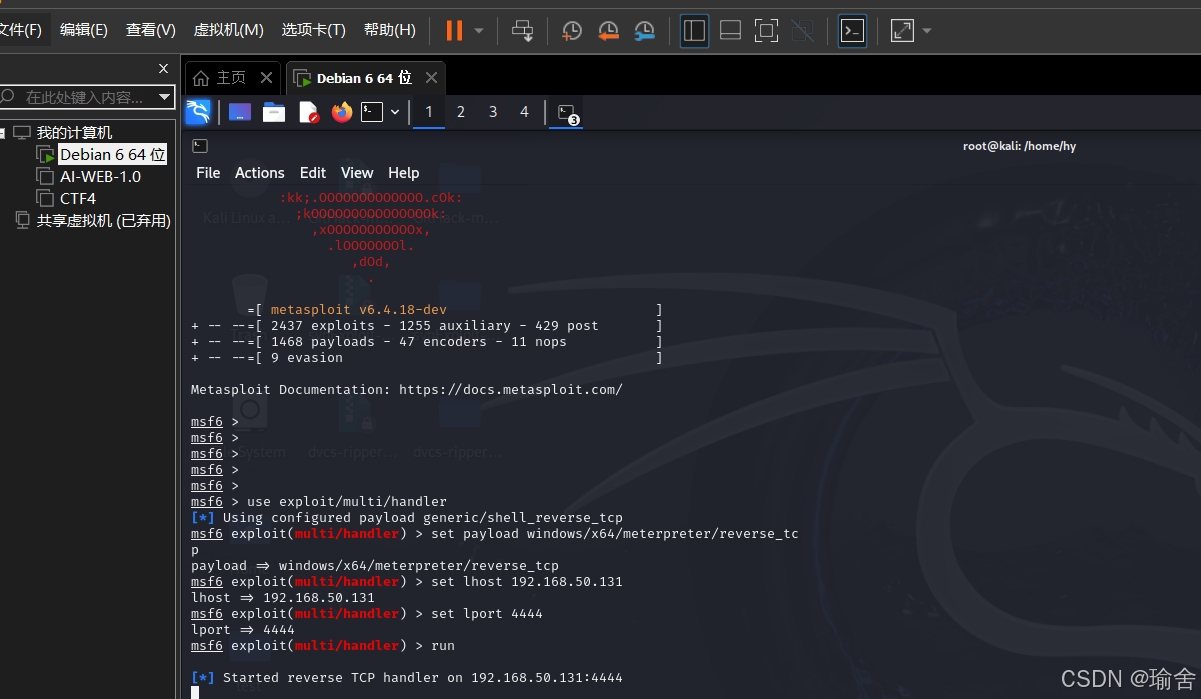Click the https://docs.metasploit.com/ link
The image size is (1201, 699).
(511, 390)
